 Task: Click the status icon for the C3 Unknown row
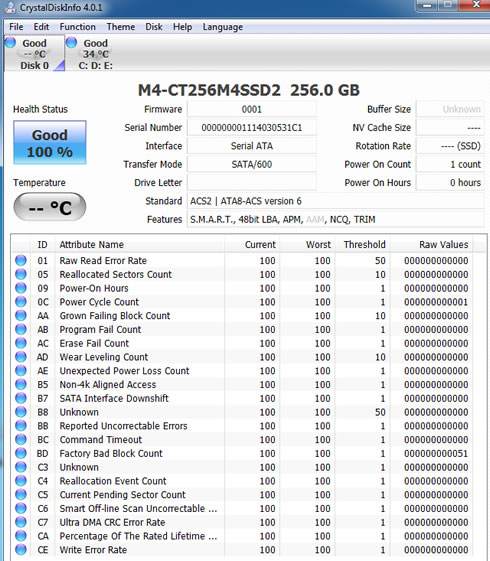click(21, 467)
